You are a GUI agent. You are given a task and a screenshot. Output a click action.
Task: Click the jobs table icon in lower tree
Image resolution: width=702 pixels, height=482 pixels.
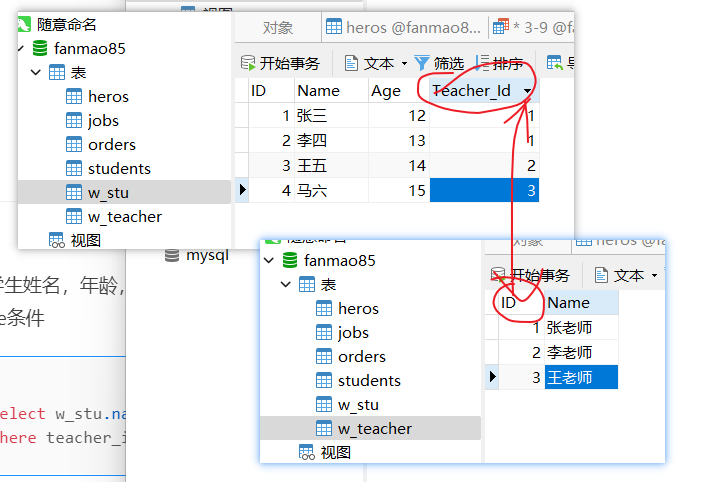(324, 333)
